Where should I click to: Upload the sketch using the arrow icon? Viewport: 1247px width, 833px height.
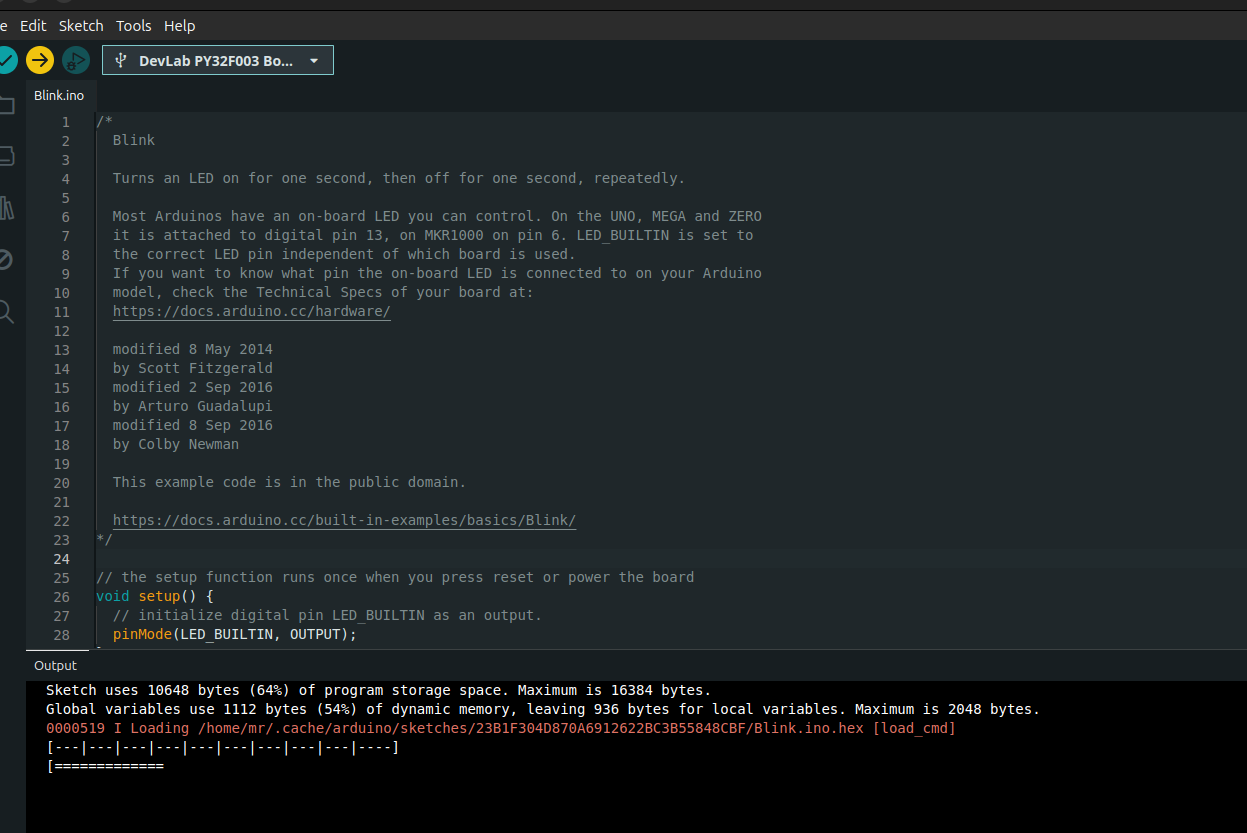[39, 60]
